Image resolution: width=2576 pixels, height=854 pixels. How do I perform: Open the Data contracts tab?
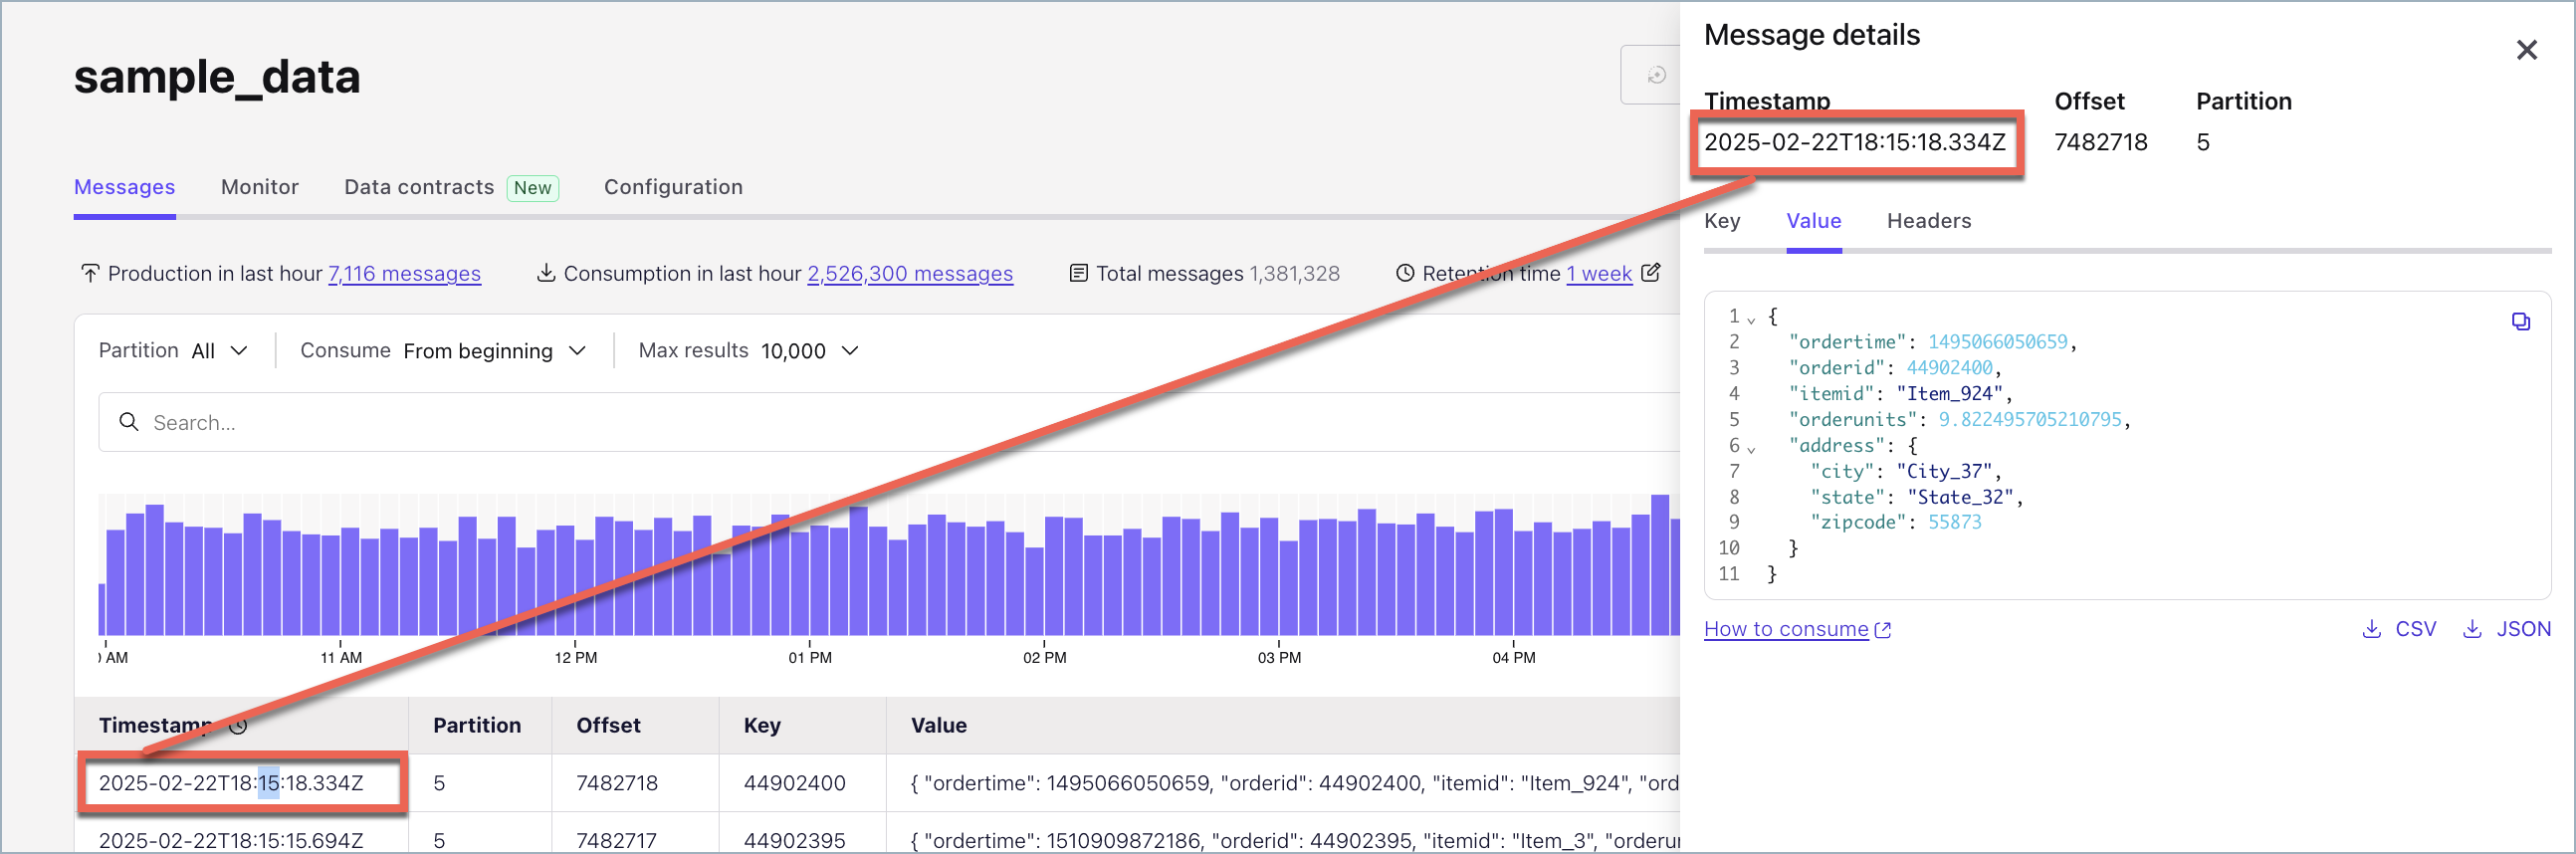click(419, 187)
